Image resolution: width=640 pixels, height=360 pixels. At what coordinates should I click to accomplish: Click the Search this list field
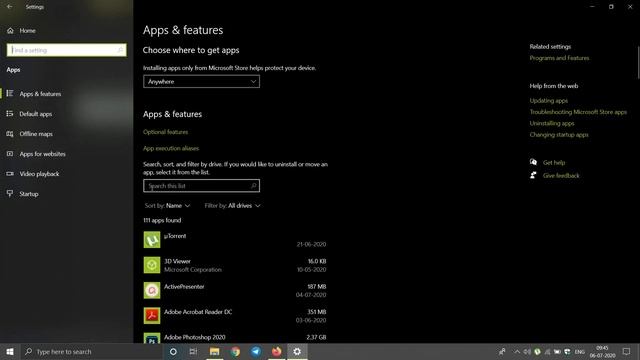click(x=201, y=186)
